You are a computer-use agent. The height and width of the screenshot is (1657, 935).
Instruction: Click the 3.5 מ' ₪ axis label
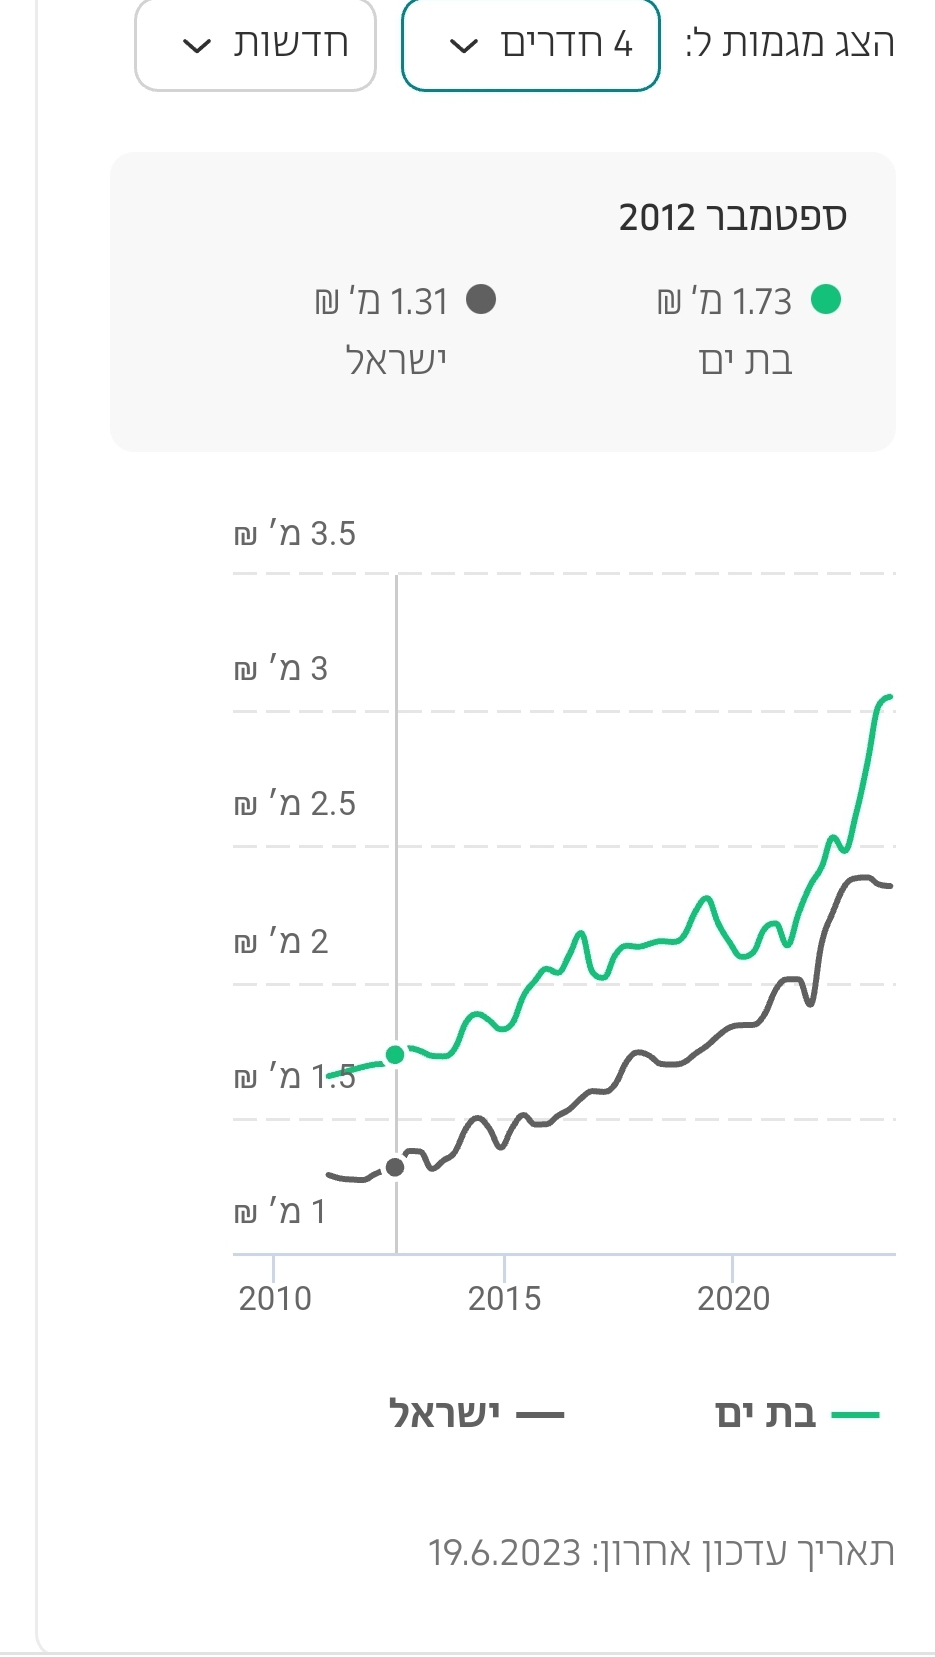295,534
